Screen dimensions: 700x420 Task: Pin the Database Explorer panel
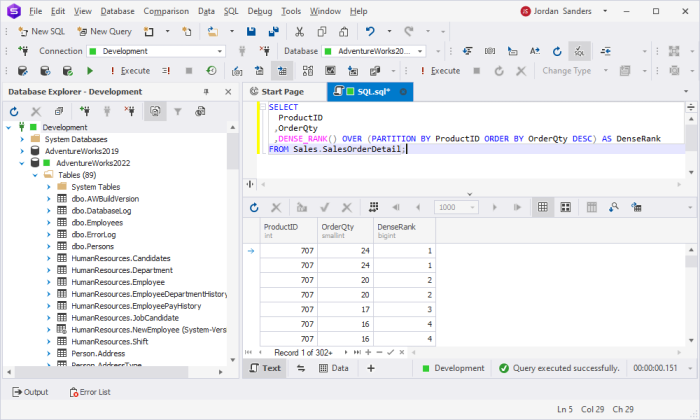[x=206, y=91]
